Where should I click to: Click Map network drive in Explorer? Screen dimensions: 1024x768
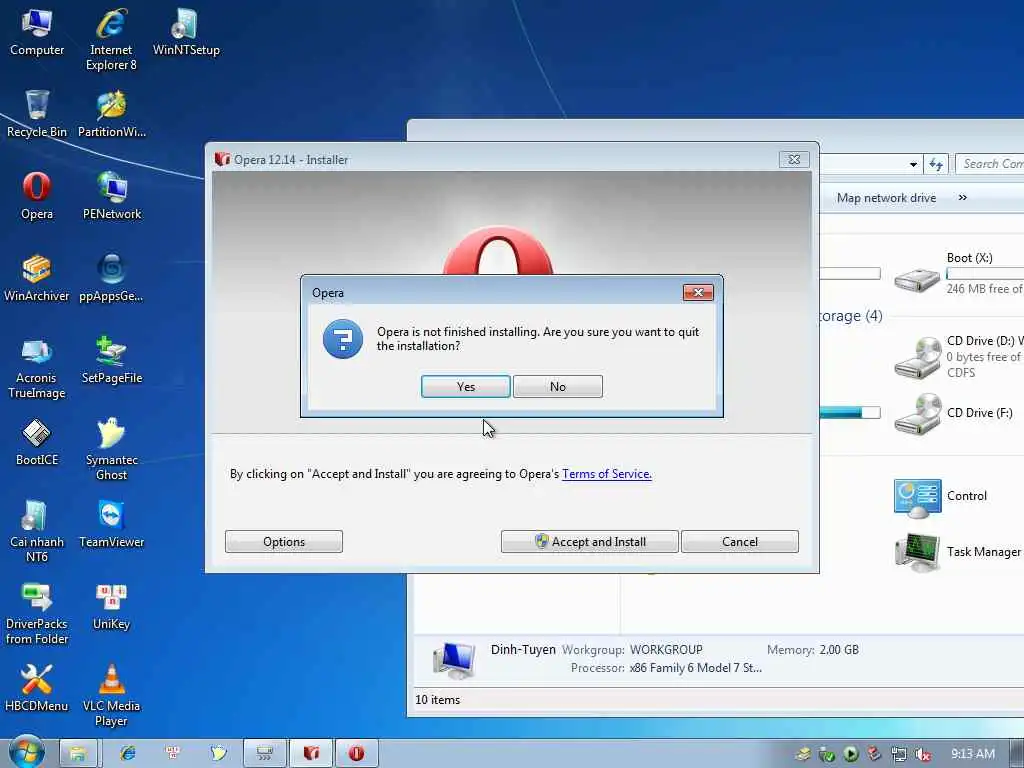pyautogui.click(x=886, y=198)
